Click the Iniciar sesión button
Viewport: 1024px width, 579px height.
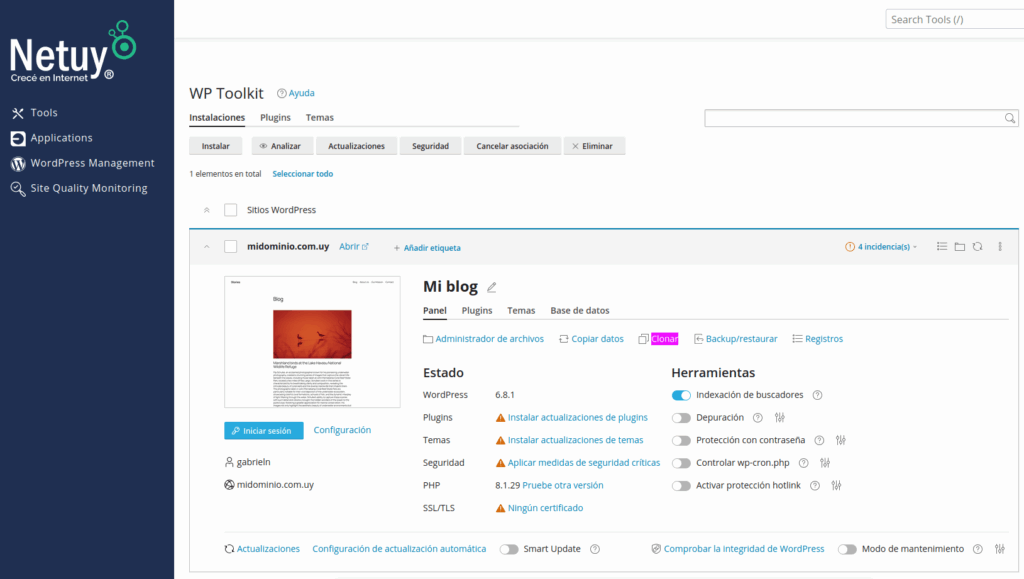point(264,431)
